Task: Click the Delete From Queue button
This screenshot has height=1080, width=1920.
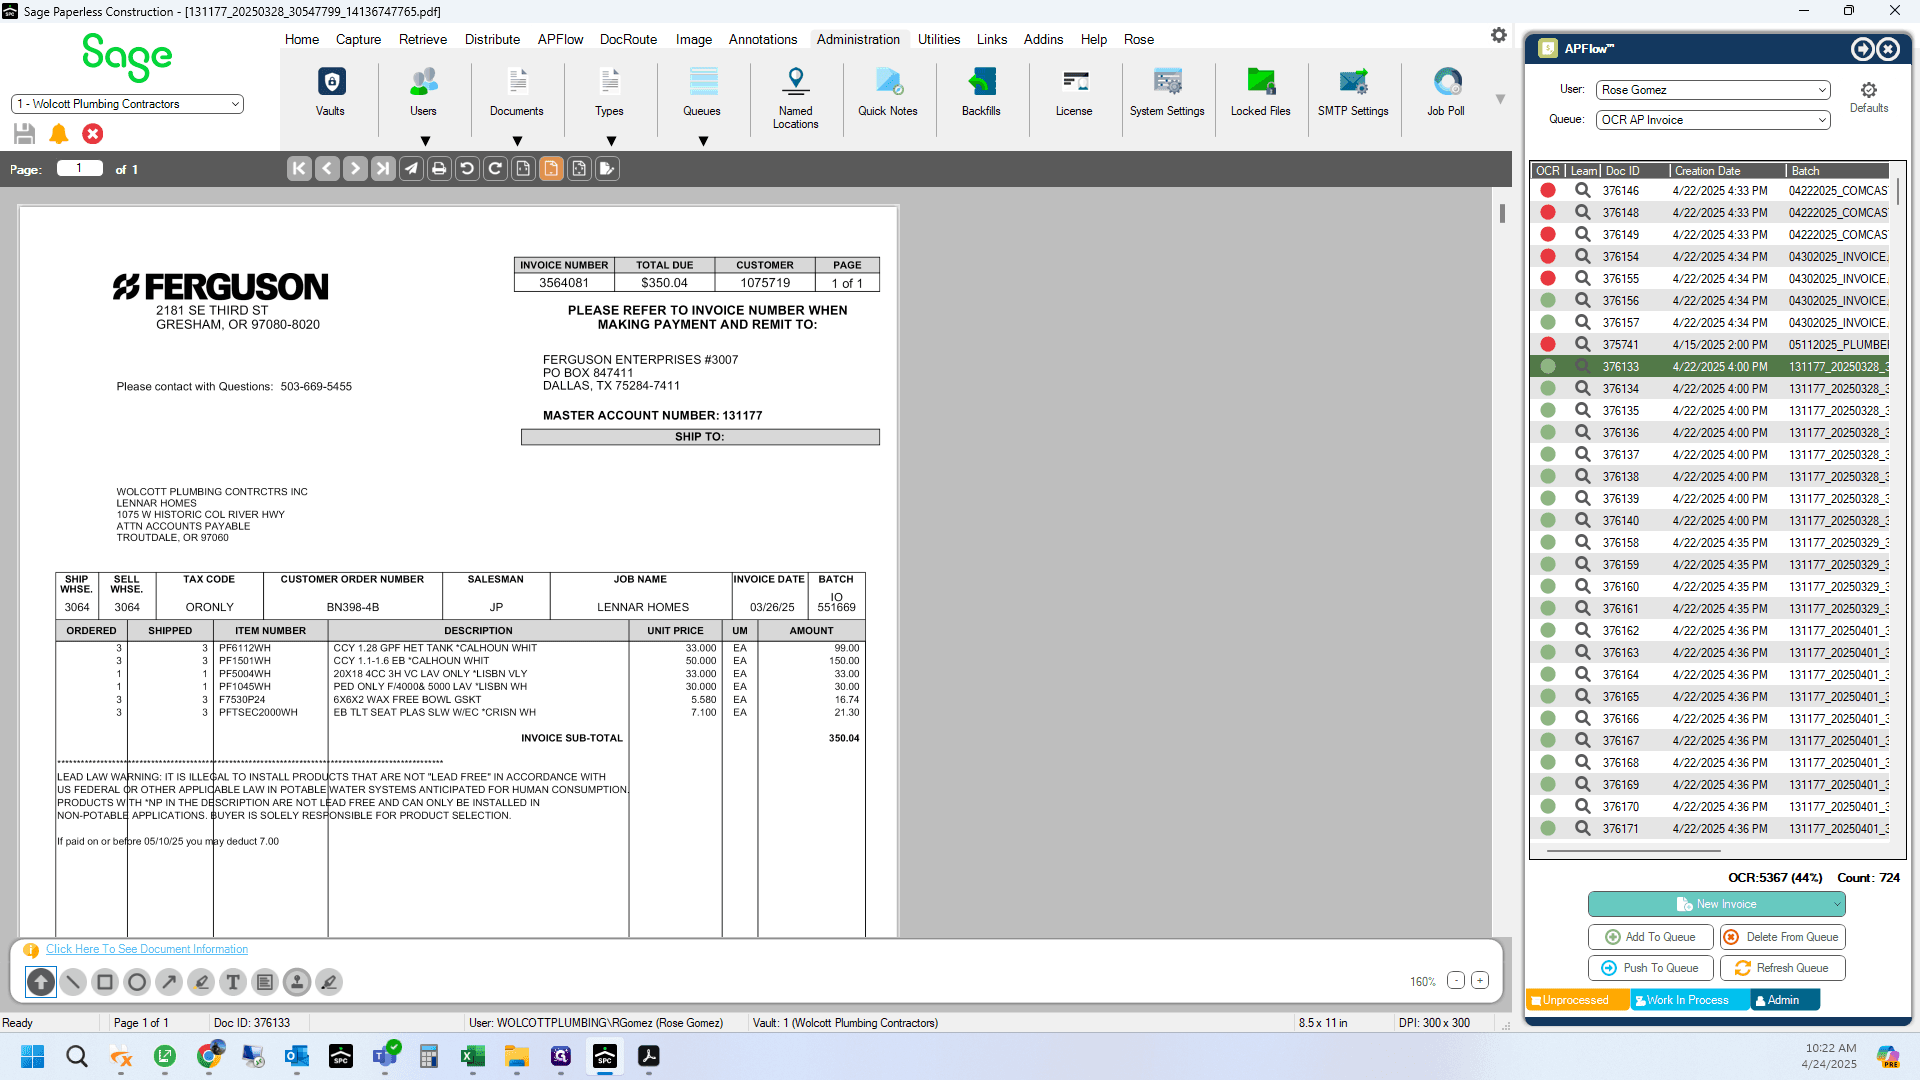Action: 1782,937
